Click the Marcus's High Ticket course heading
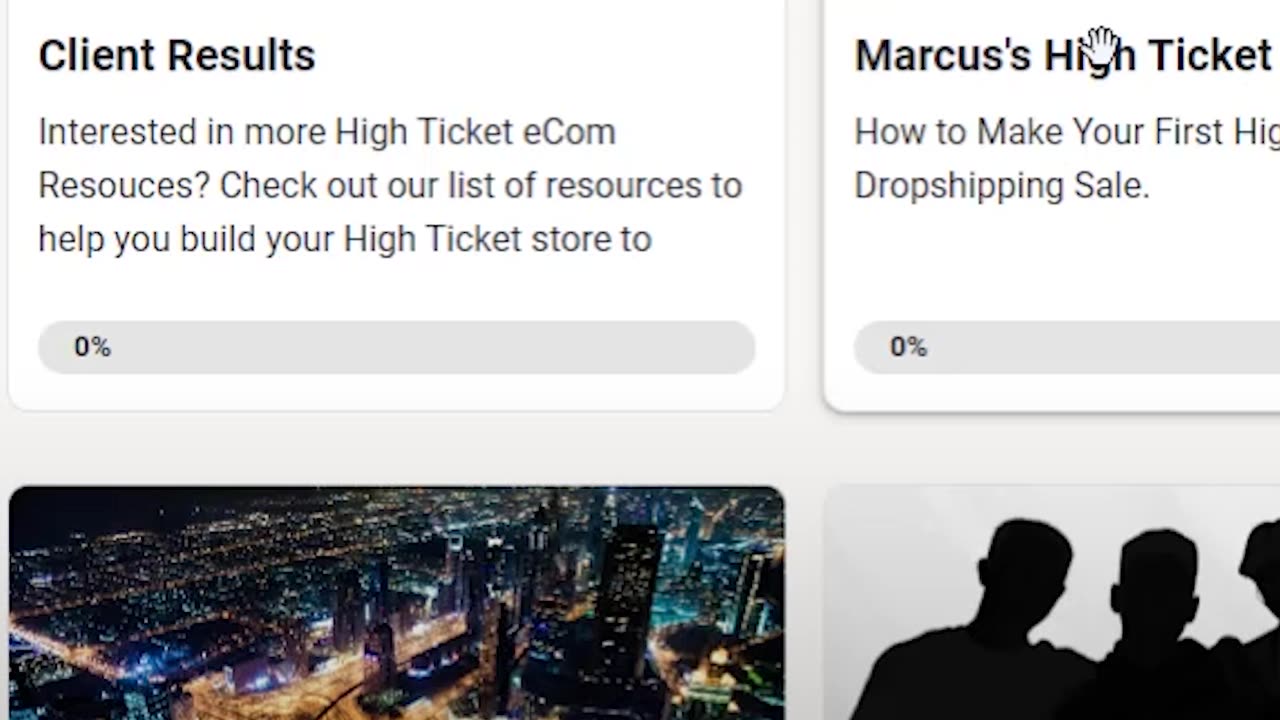Image resolution: width=1280 pixels, height=720 pixels. click(x=1062, y=56)
